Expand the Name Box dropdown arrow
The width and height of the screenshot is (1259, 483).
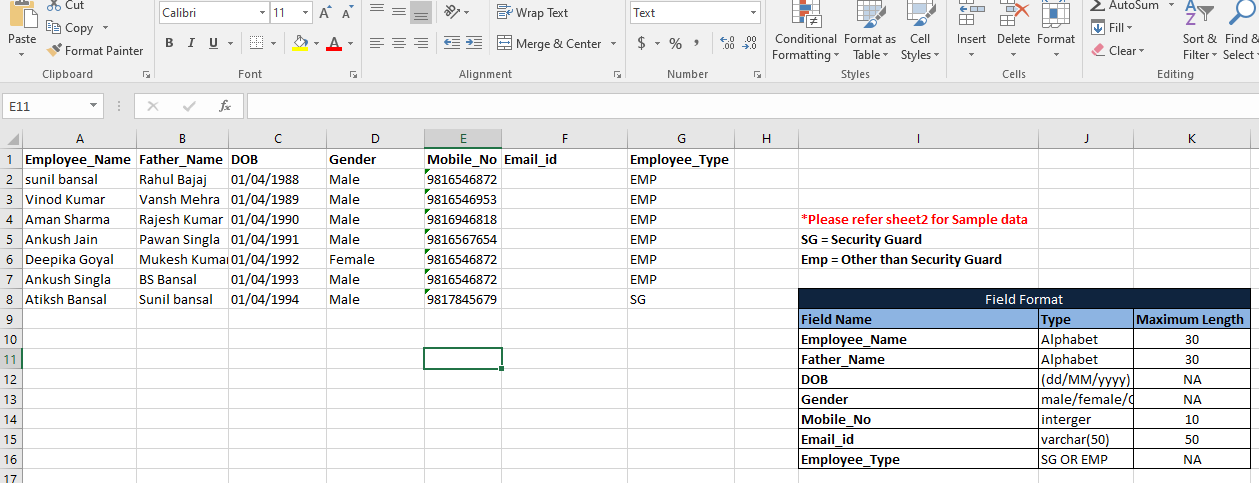94,106
